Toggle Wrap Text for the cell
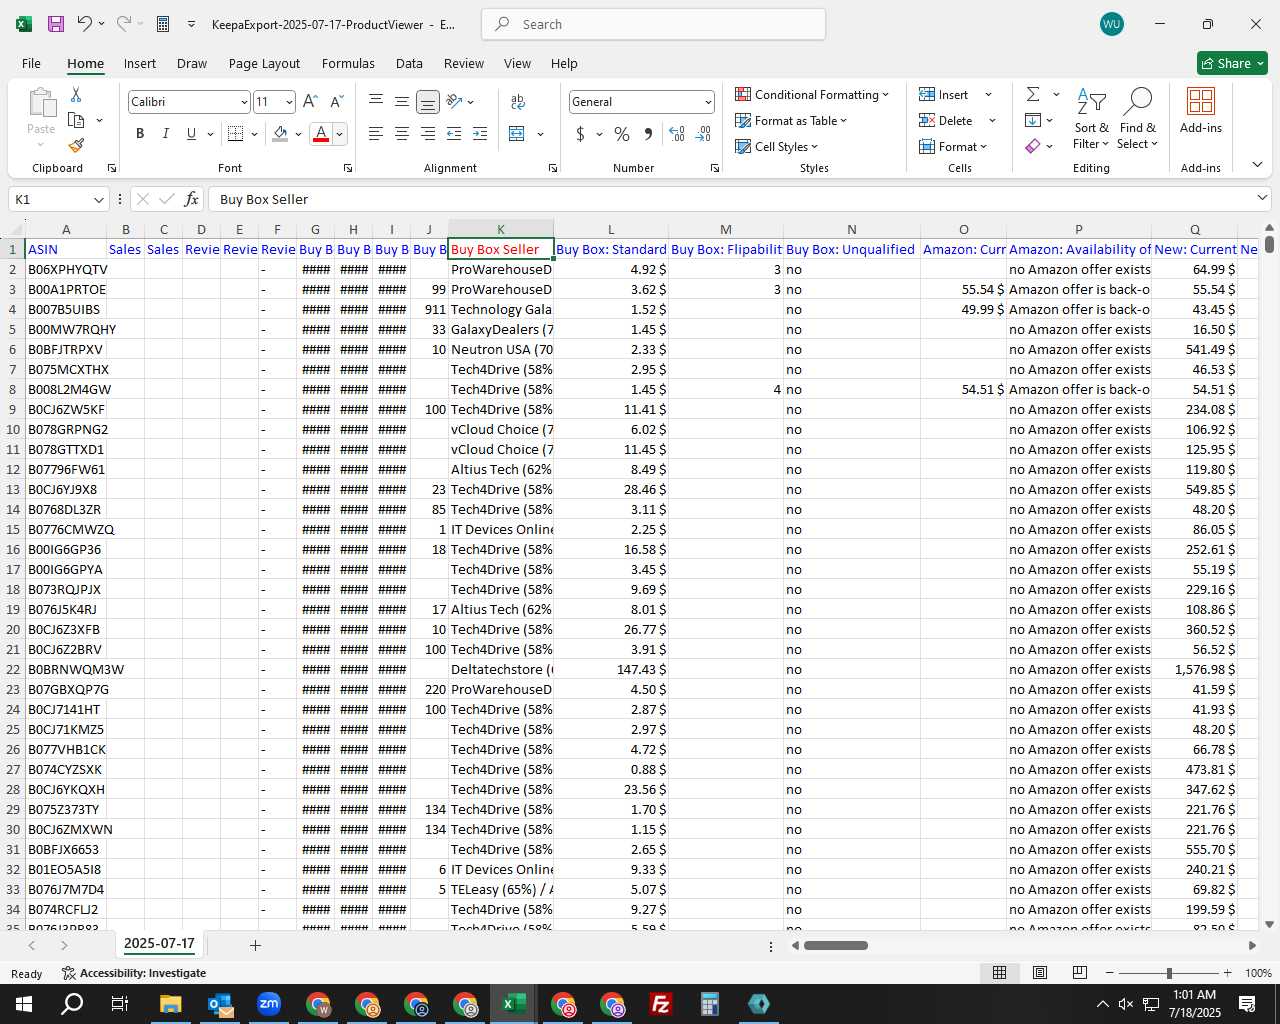 click(x=518, y=102)
